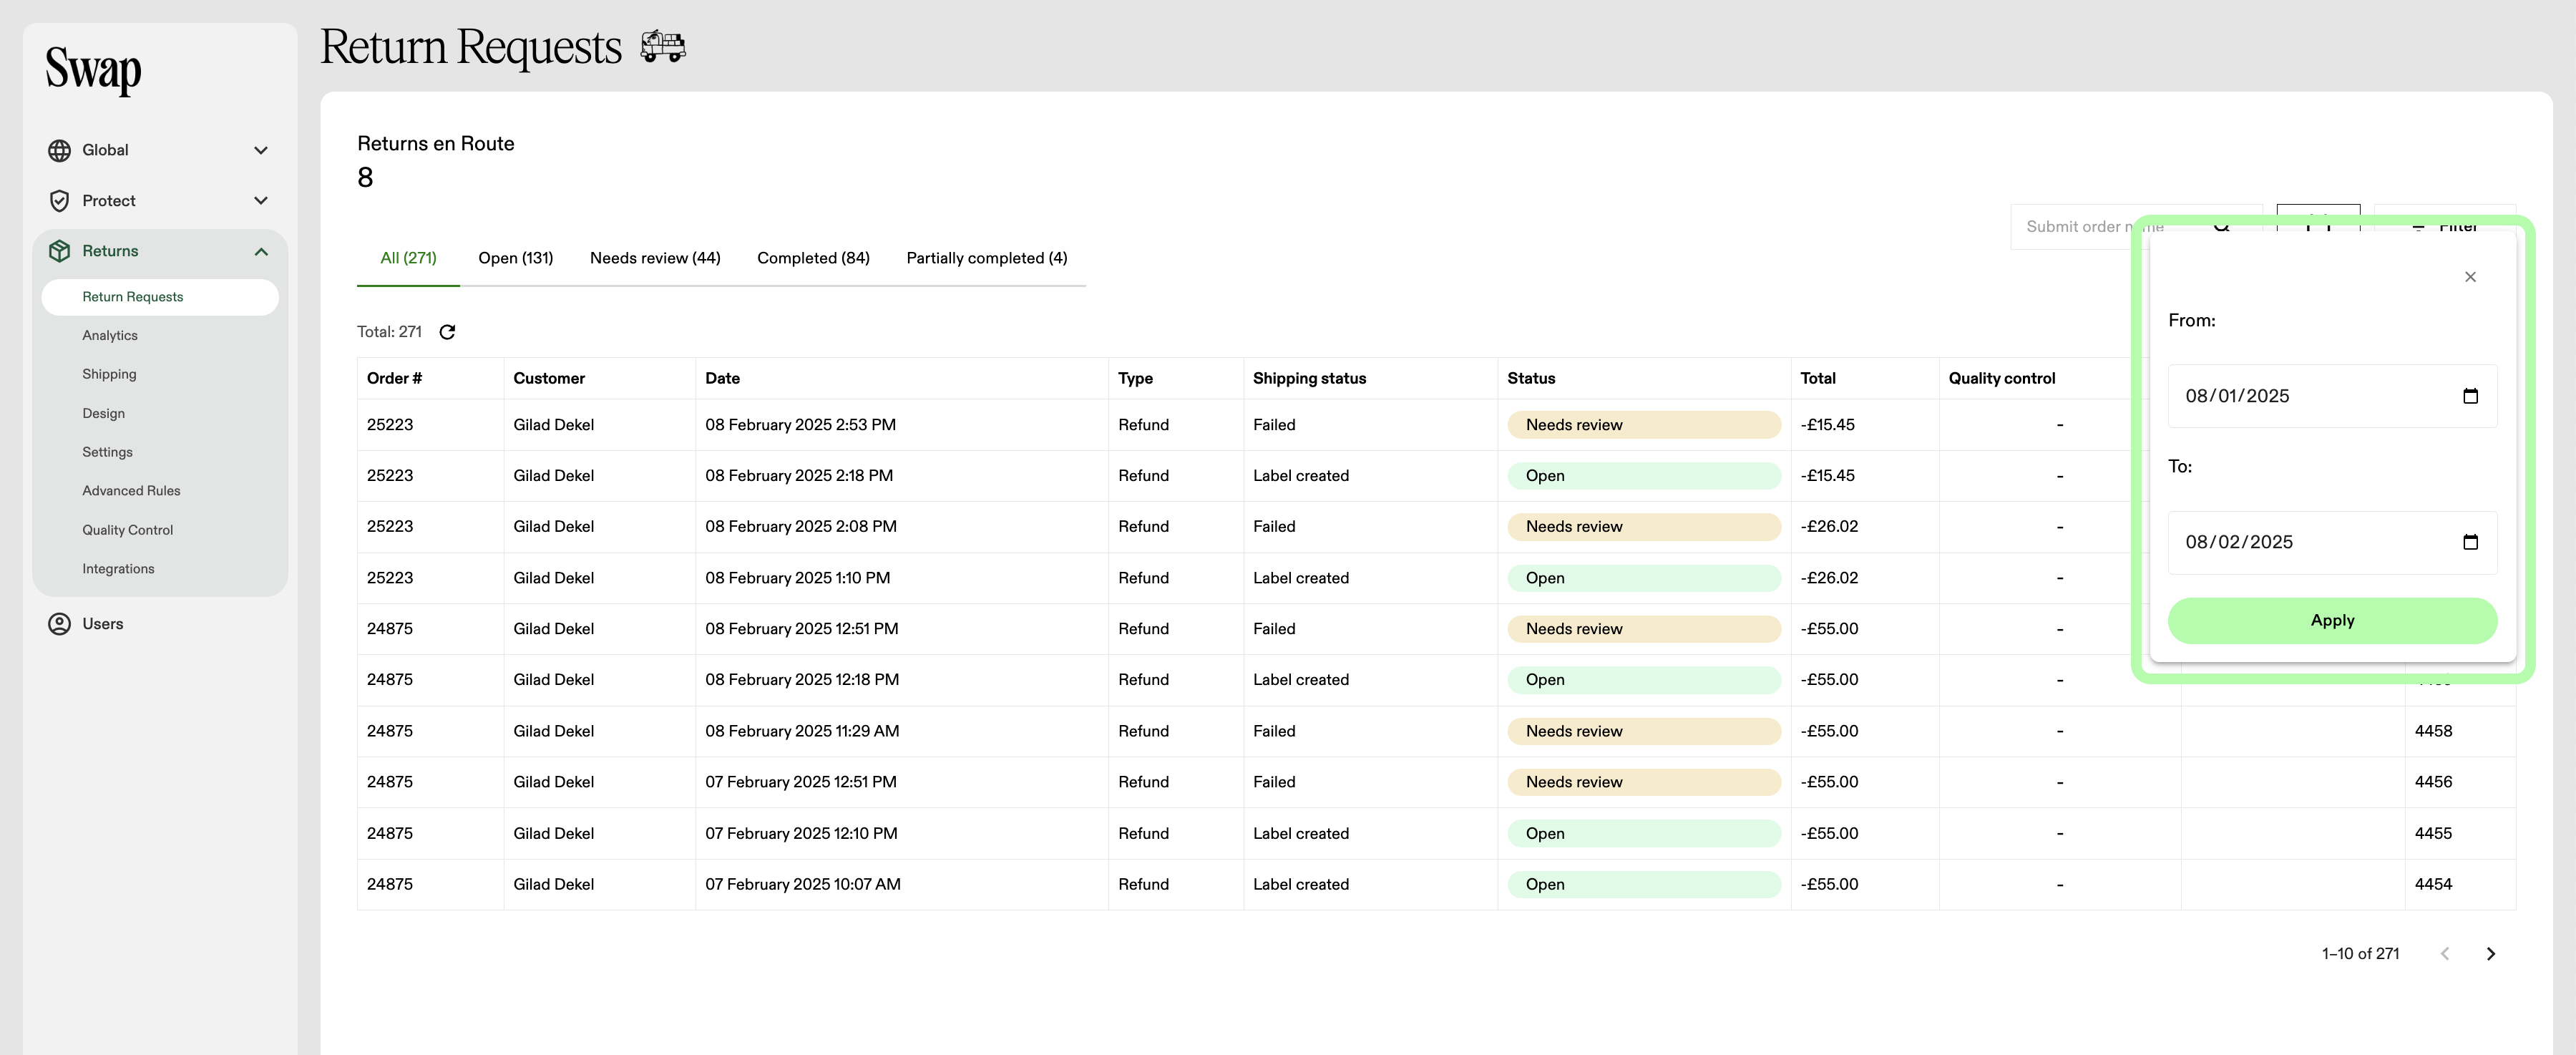Screen dimensions: 2576x1055
Task: Click the From date field 08/01/2025
Action: [2332, 396]
